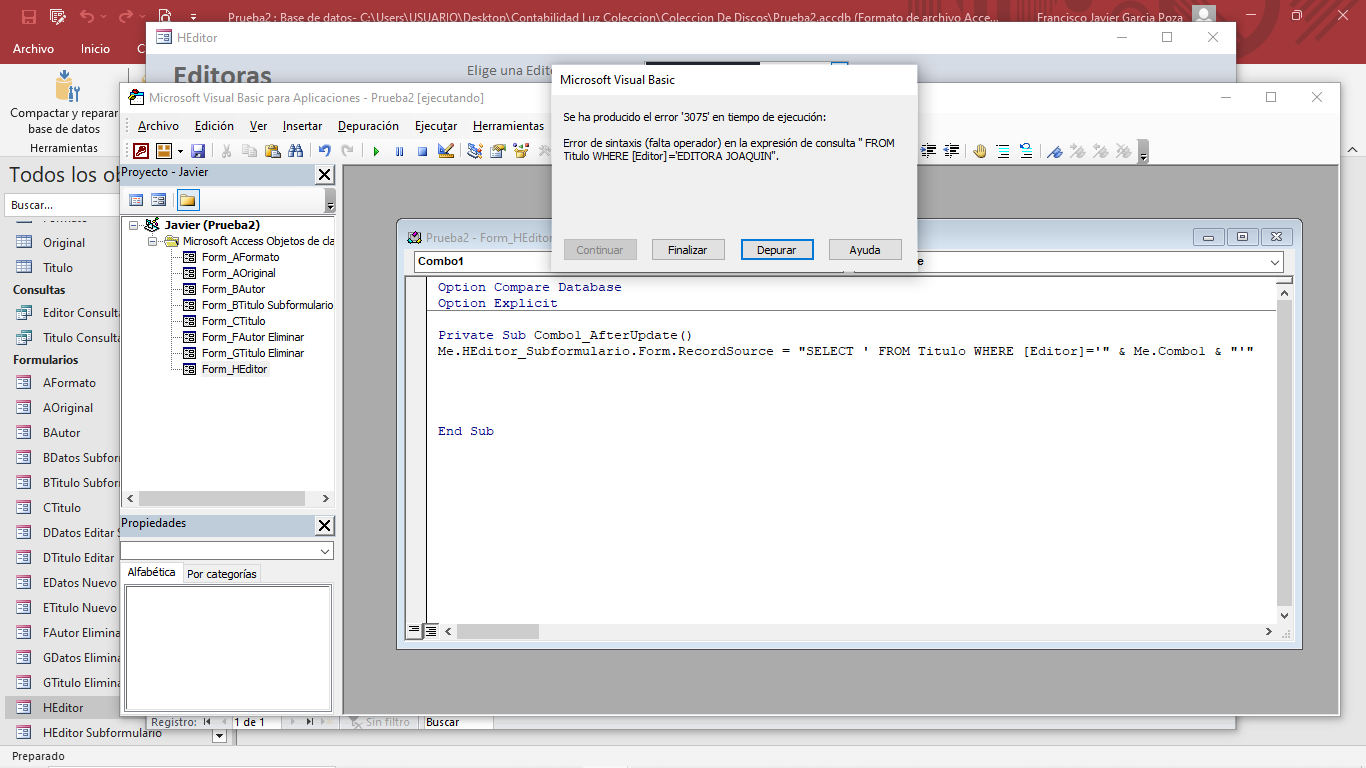Switch to the Por categorías tab

coord(221,574)
